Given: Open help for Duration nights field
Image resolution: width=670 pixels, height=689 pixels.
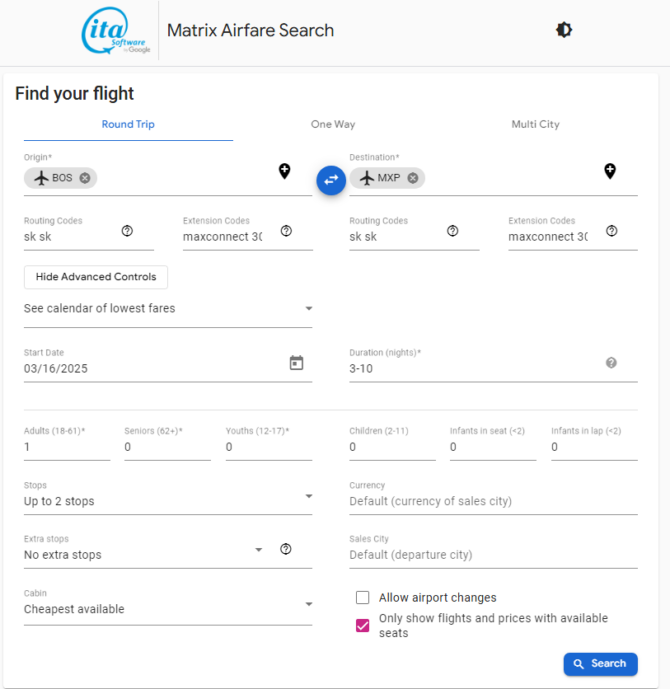Looking at the screenshot, I should click(611, 363).
